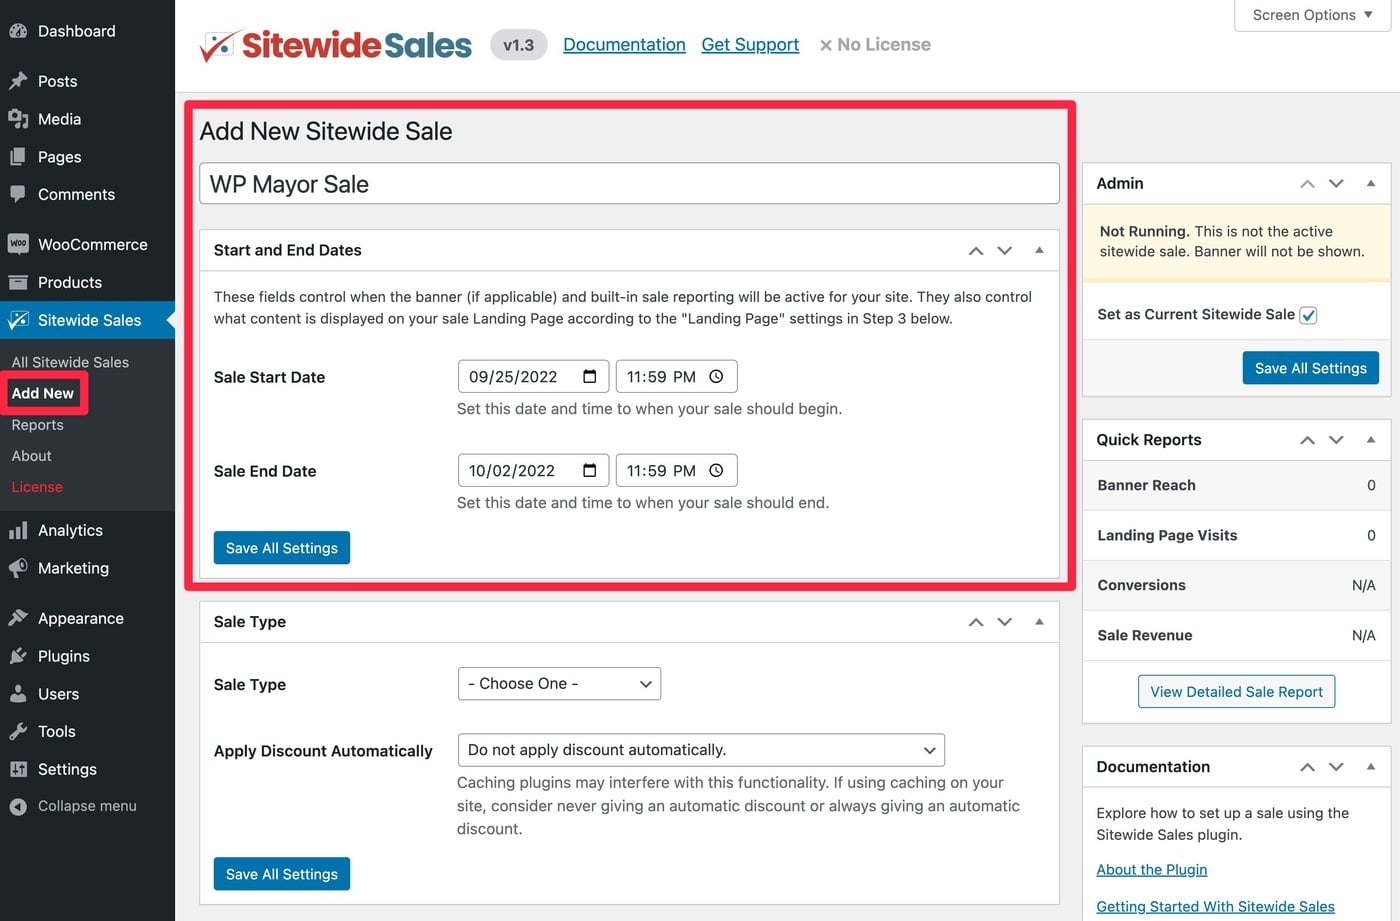Screen dimensions: 1400x921
Task: Click the WP Mayor Sale title field
Action: tap(629, 182)
